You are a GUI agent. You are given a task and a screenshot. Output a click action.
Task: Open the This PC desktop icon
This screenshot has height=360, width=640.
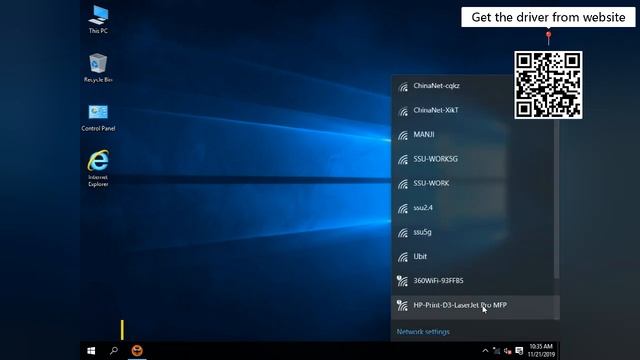98,19
